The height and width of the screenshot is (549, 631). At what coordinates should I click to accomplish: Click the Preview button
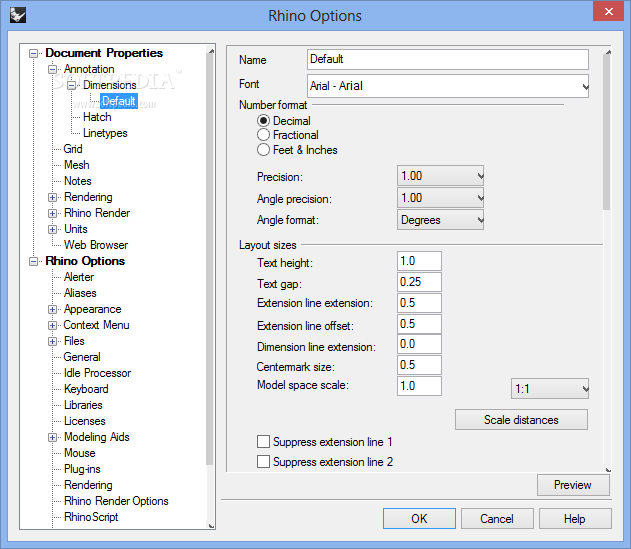click(x=573, y=485)
